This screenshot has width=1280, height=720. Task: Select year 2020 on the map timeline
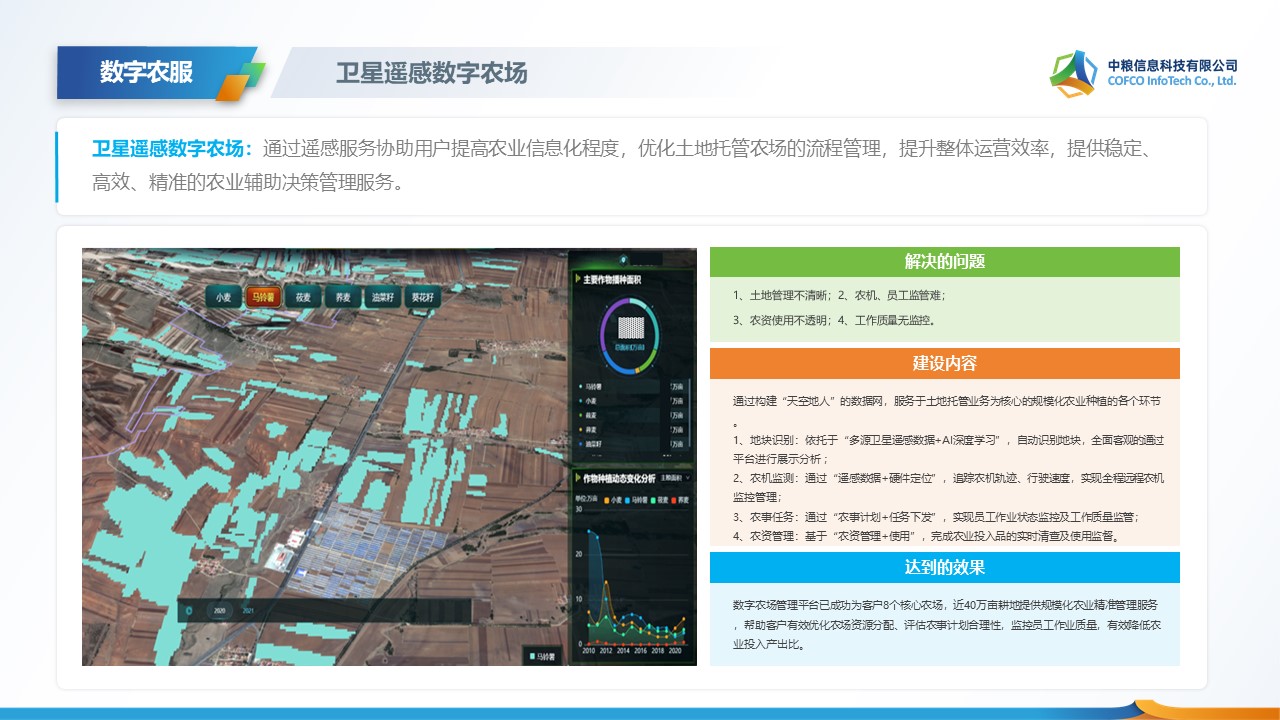[220, 610]
